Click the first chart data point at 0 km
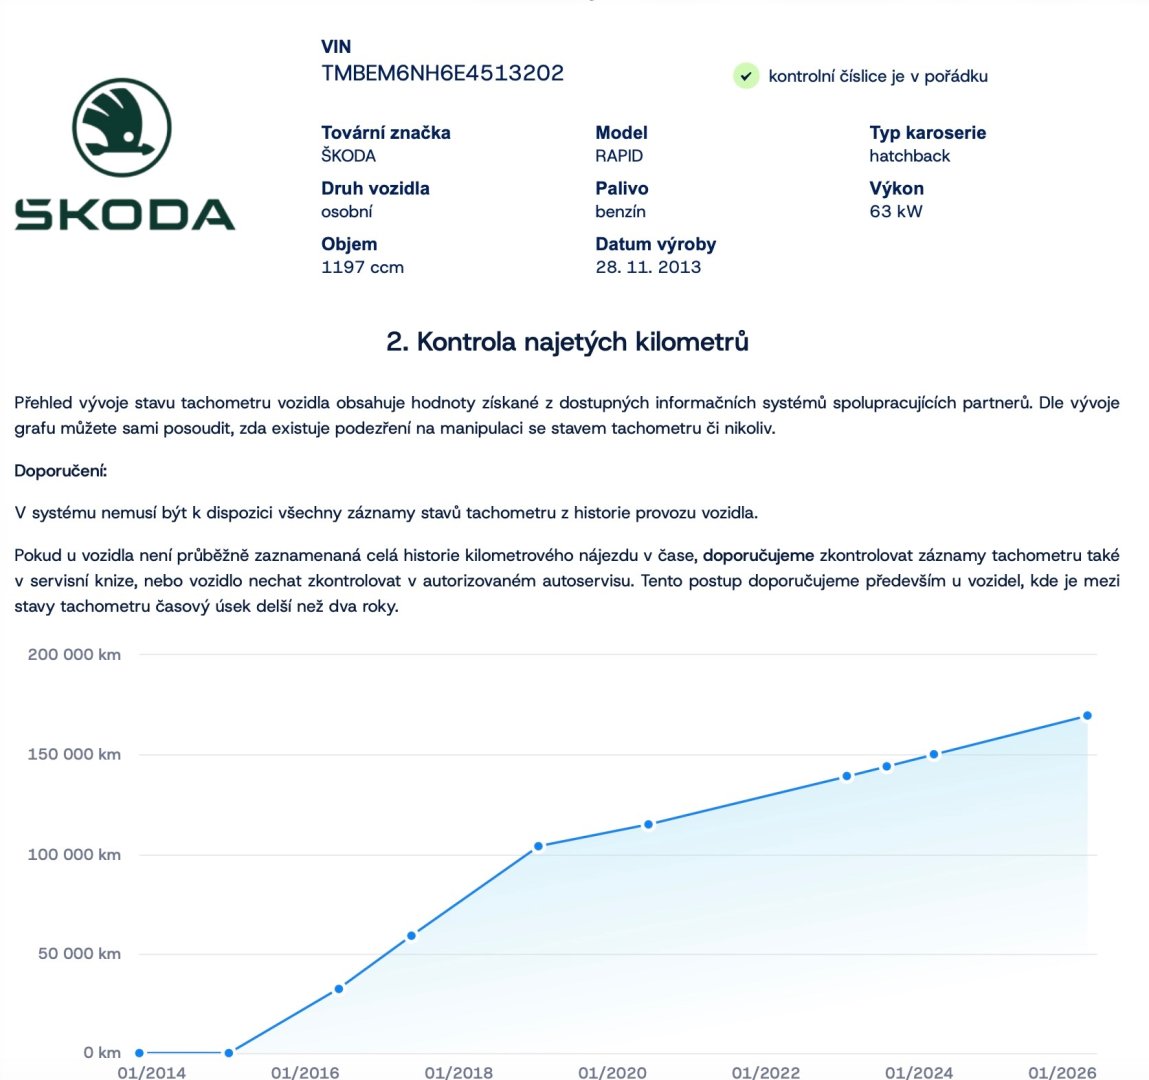Image resolution: width=1149 pixels, height=1080 pixels. (139, 1052)
